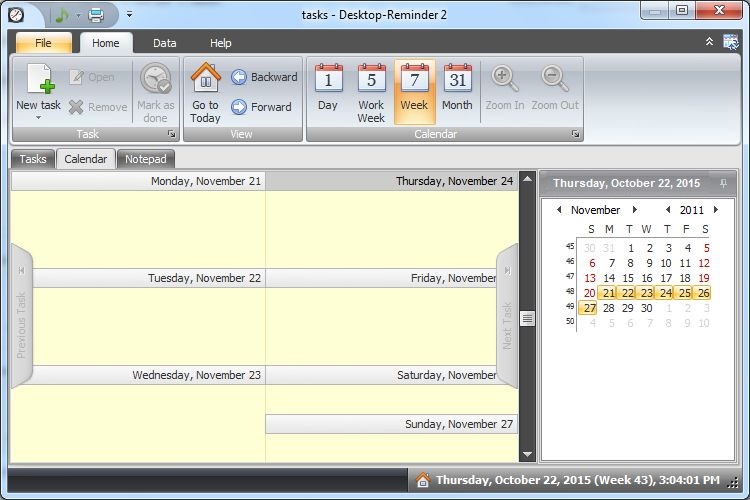The width and height of the screenshot is (750, 500).
Task: Open the sound icon dropdown arrow
Action: click(78, 15)
